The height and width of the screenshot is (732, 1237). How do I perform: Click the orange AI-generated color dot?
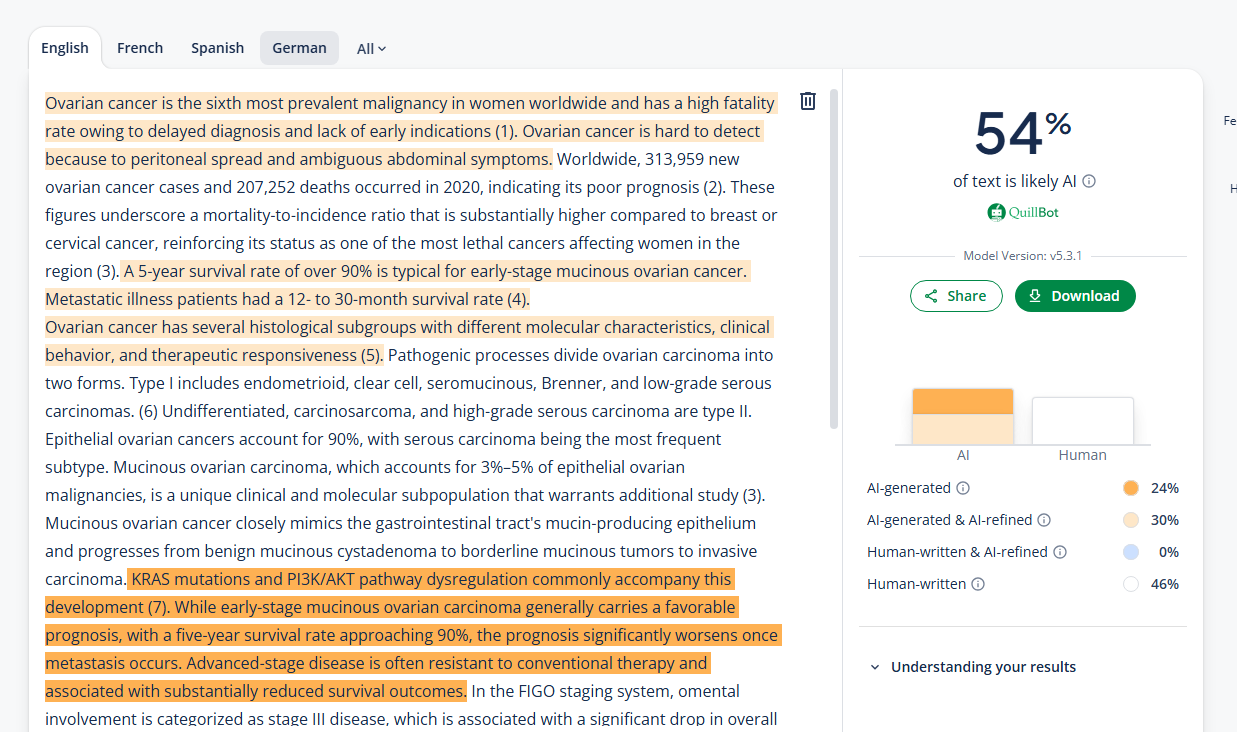tap(1130, 488)
